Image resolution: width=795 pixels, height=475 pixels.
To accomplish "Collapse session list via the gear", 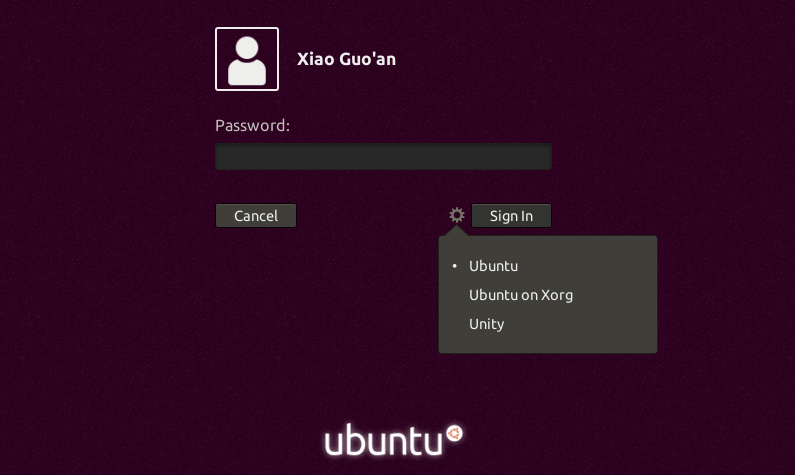I will (457, 215).
